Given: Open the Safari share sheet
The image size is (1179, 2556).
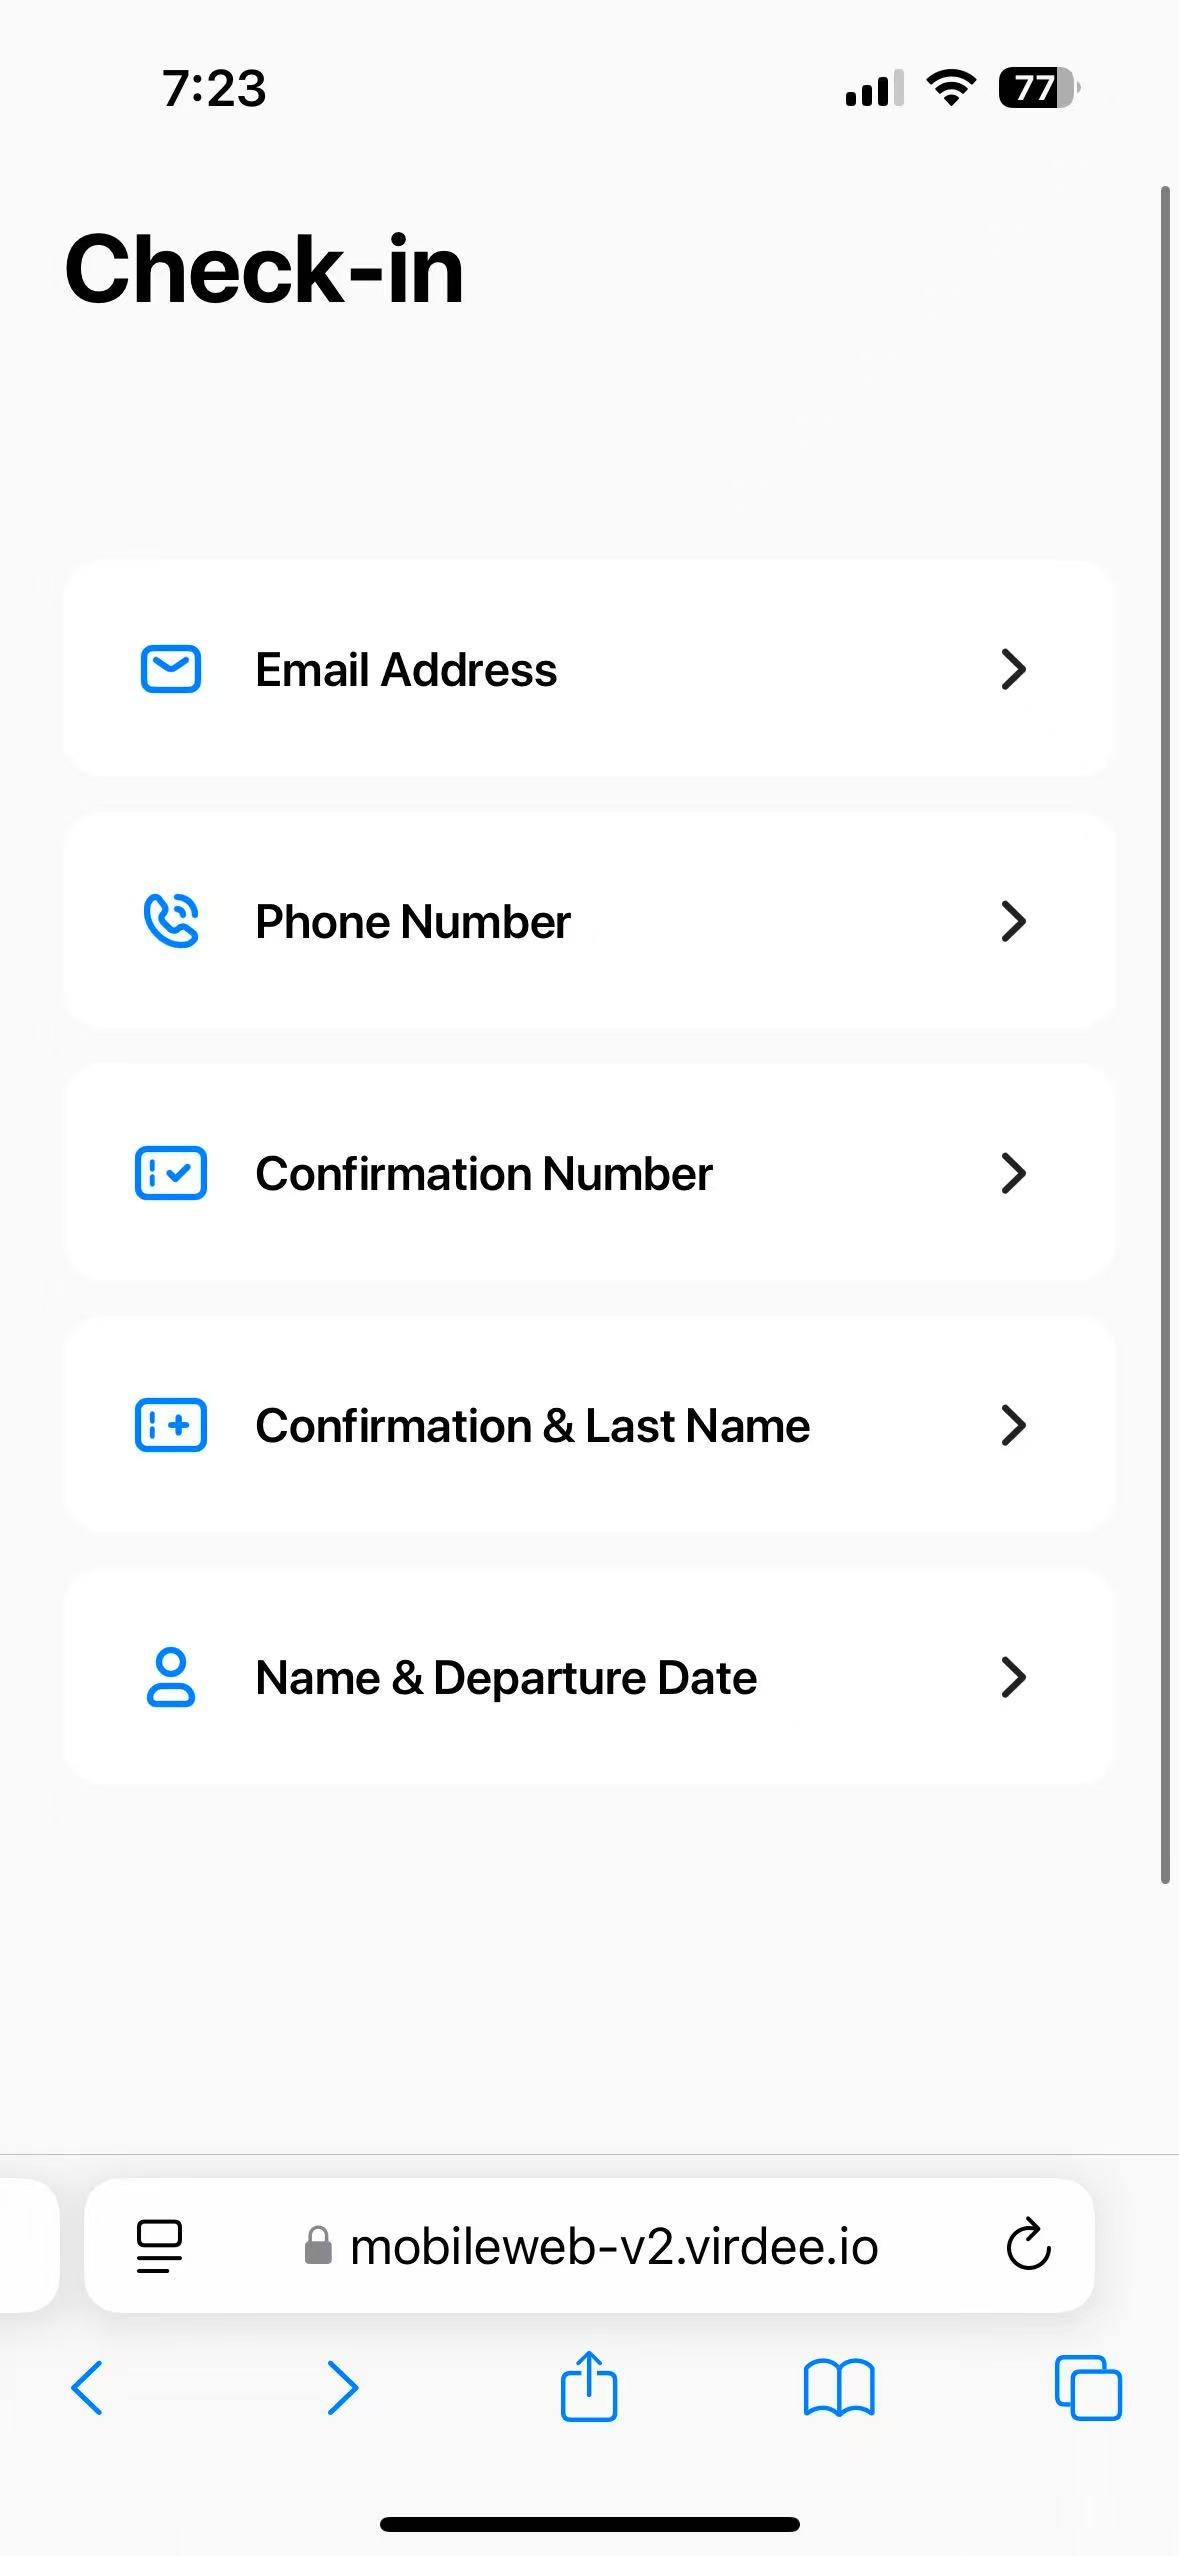Looking at the screenshot, I should pos(589,2386).
